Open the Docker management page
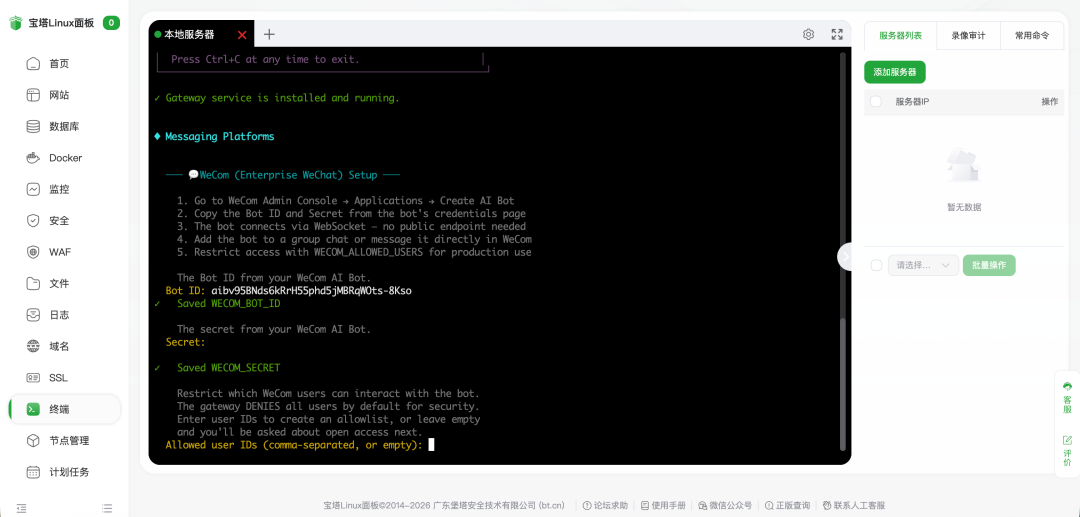This screenshot has height=517, width=1080. coord(64,158)
